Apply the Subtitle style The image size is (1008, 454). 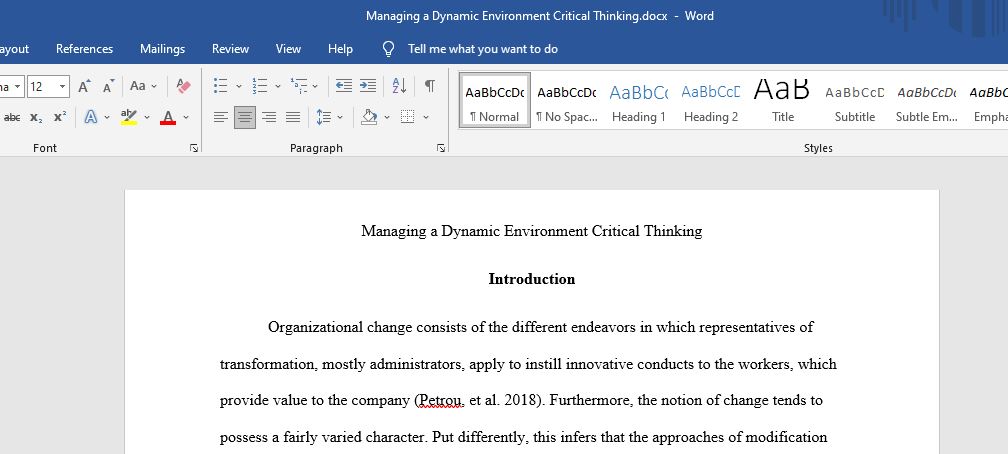click(x=855, y=100)
